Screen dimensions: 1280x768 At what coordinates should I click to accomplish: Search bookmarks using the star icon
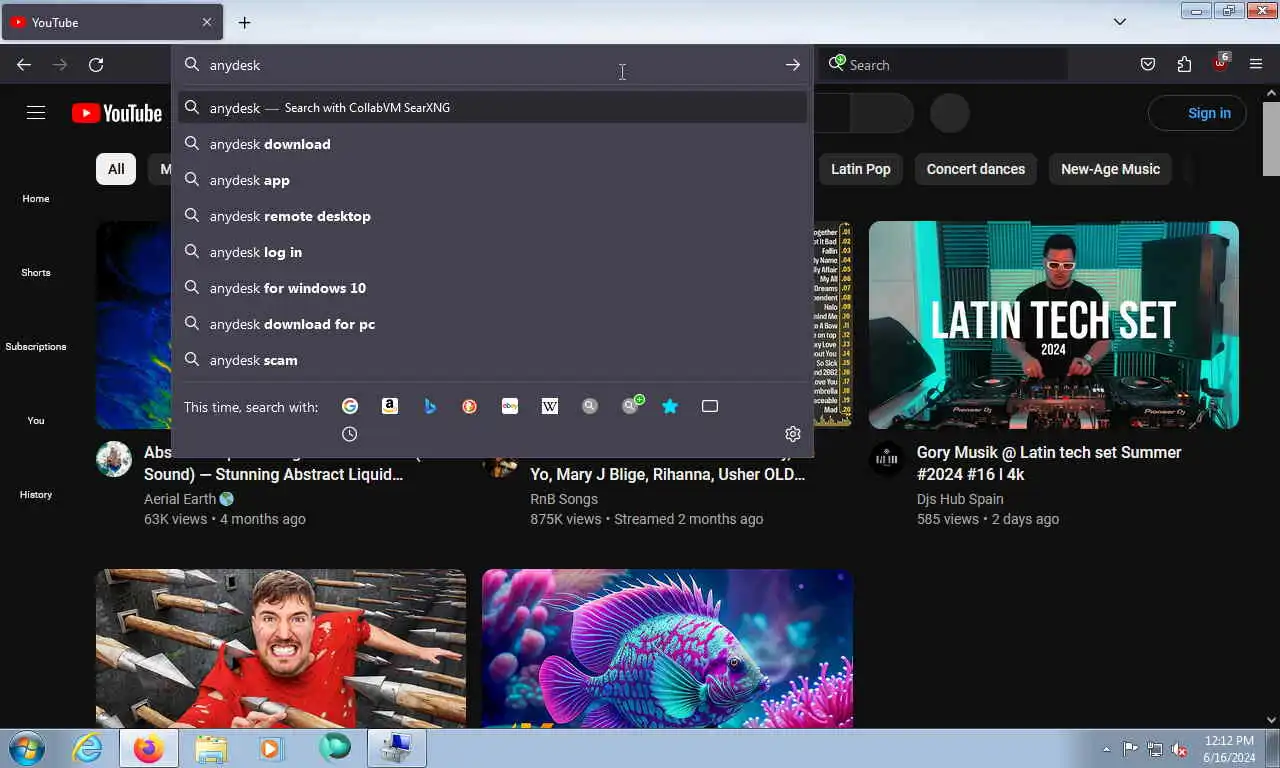[670, 406]
